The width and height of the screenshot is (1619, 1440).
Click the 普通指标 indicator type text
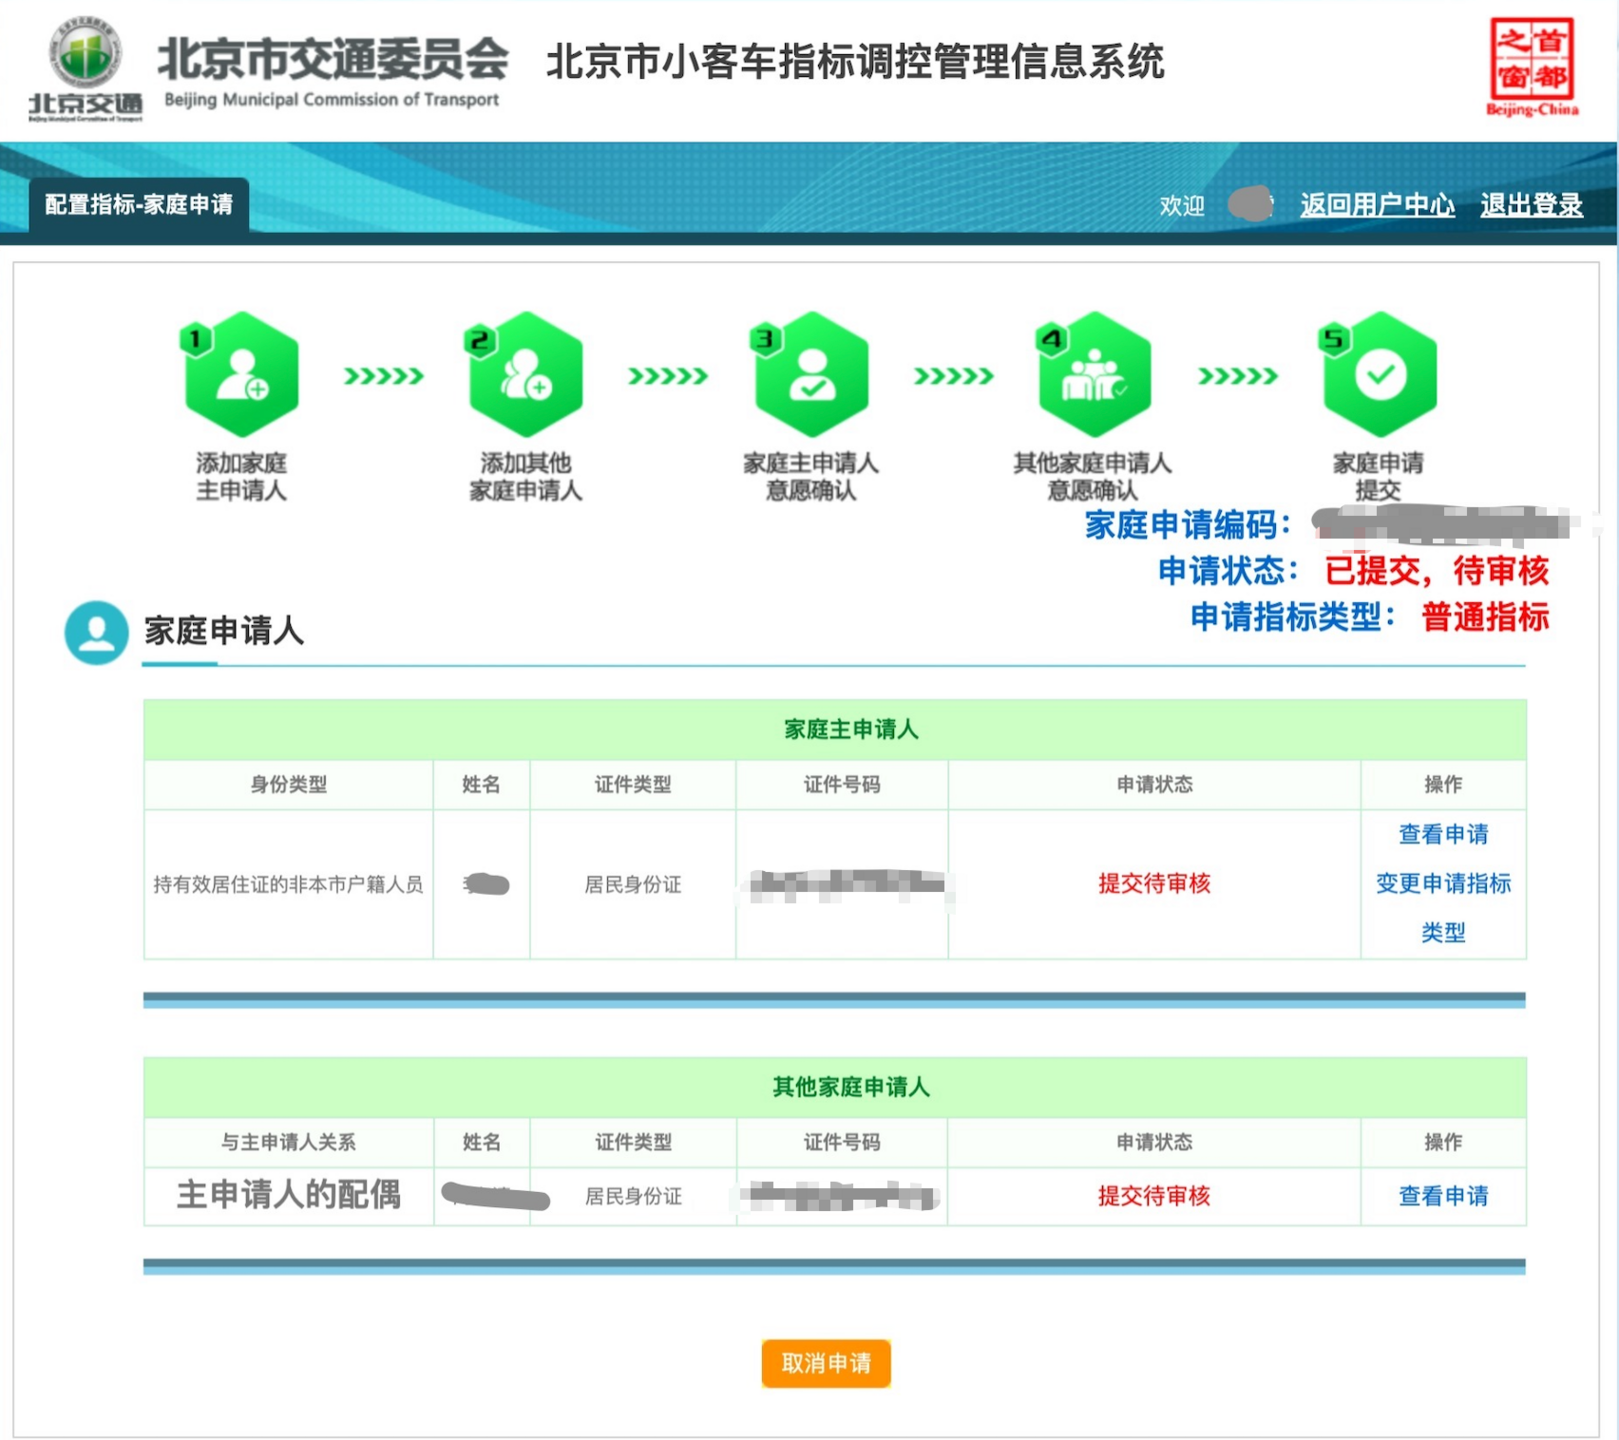pyautogui.click(x=1485, y=617)
